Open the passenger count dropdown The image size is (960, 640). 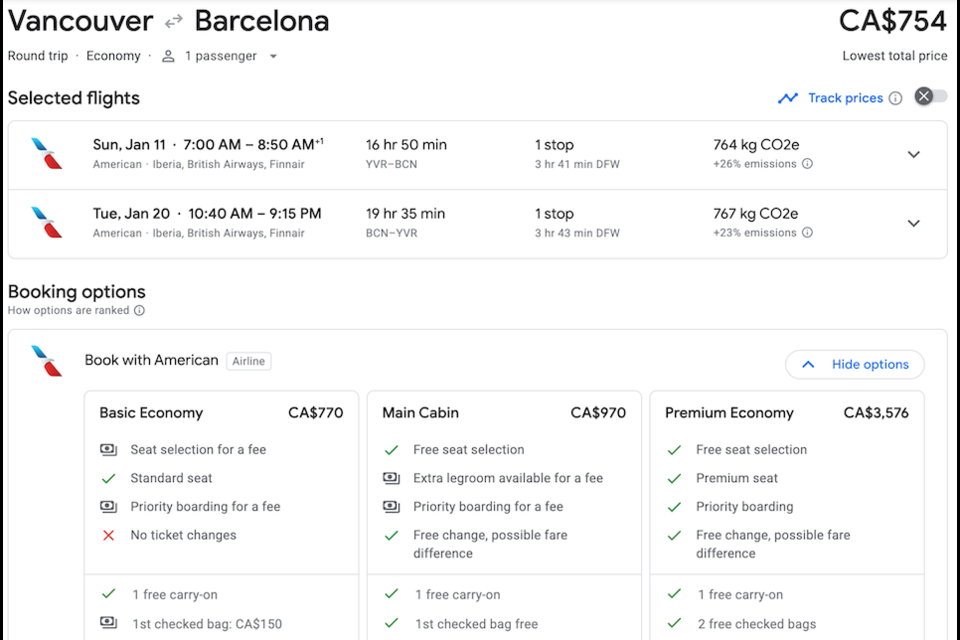click(273, 56)
